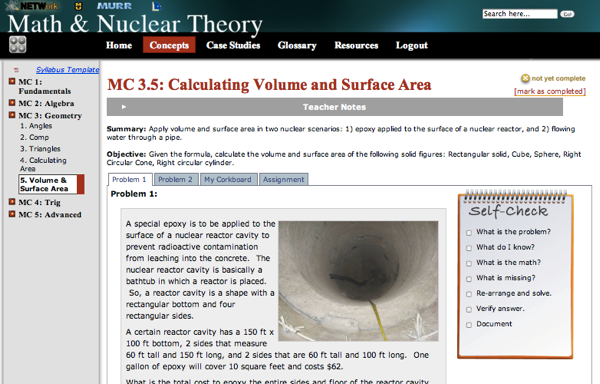Screen dimensions: 600x384
Task: Click in the 'Search here...' field
Action: click(520, 14)
